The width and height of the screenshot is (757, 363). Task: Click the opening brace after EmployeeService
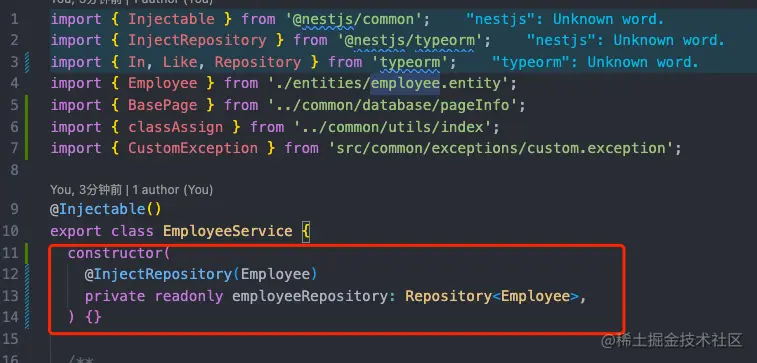coord(306,231)
